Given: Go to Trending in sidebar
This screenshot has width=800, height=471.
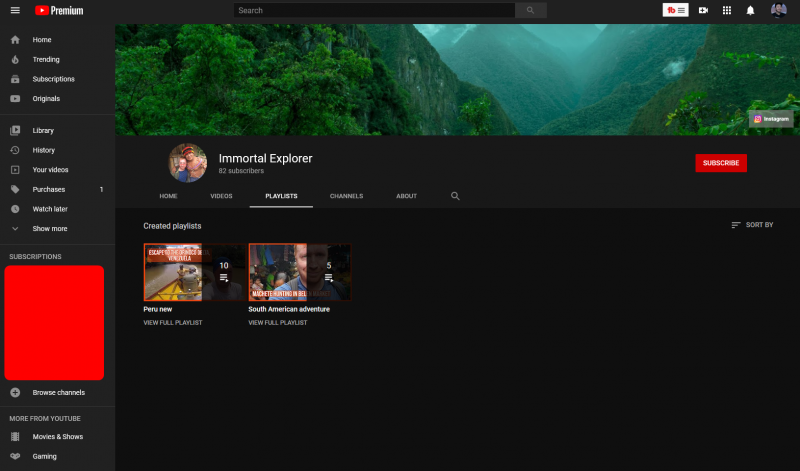Looking at the screenshot, I should (x=46, y=59).
